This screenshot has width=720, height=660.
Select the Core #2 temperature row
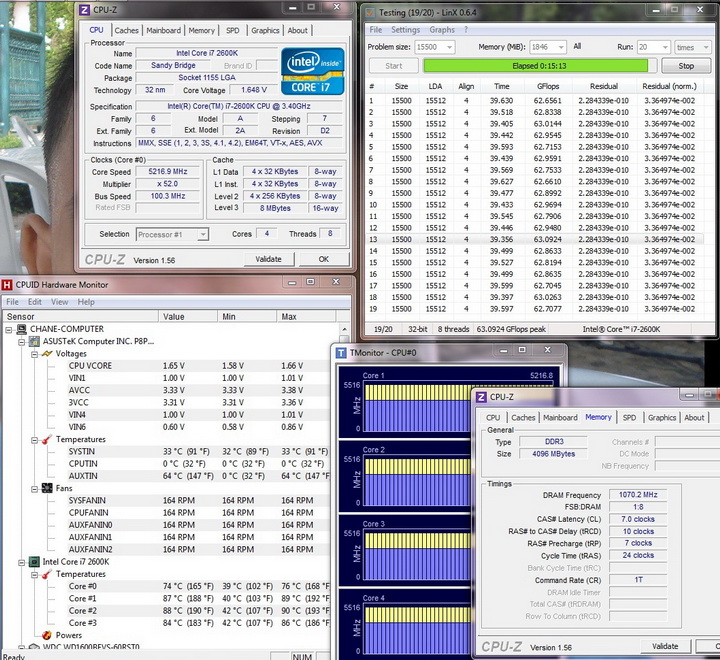pos(199,611)
